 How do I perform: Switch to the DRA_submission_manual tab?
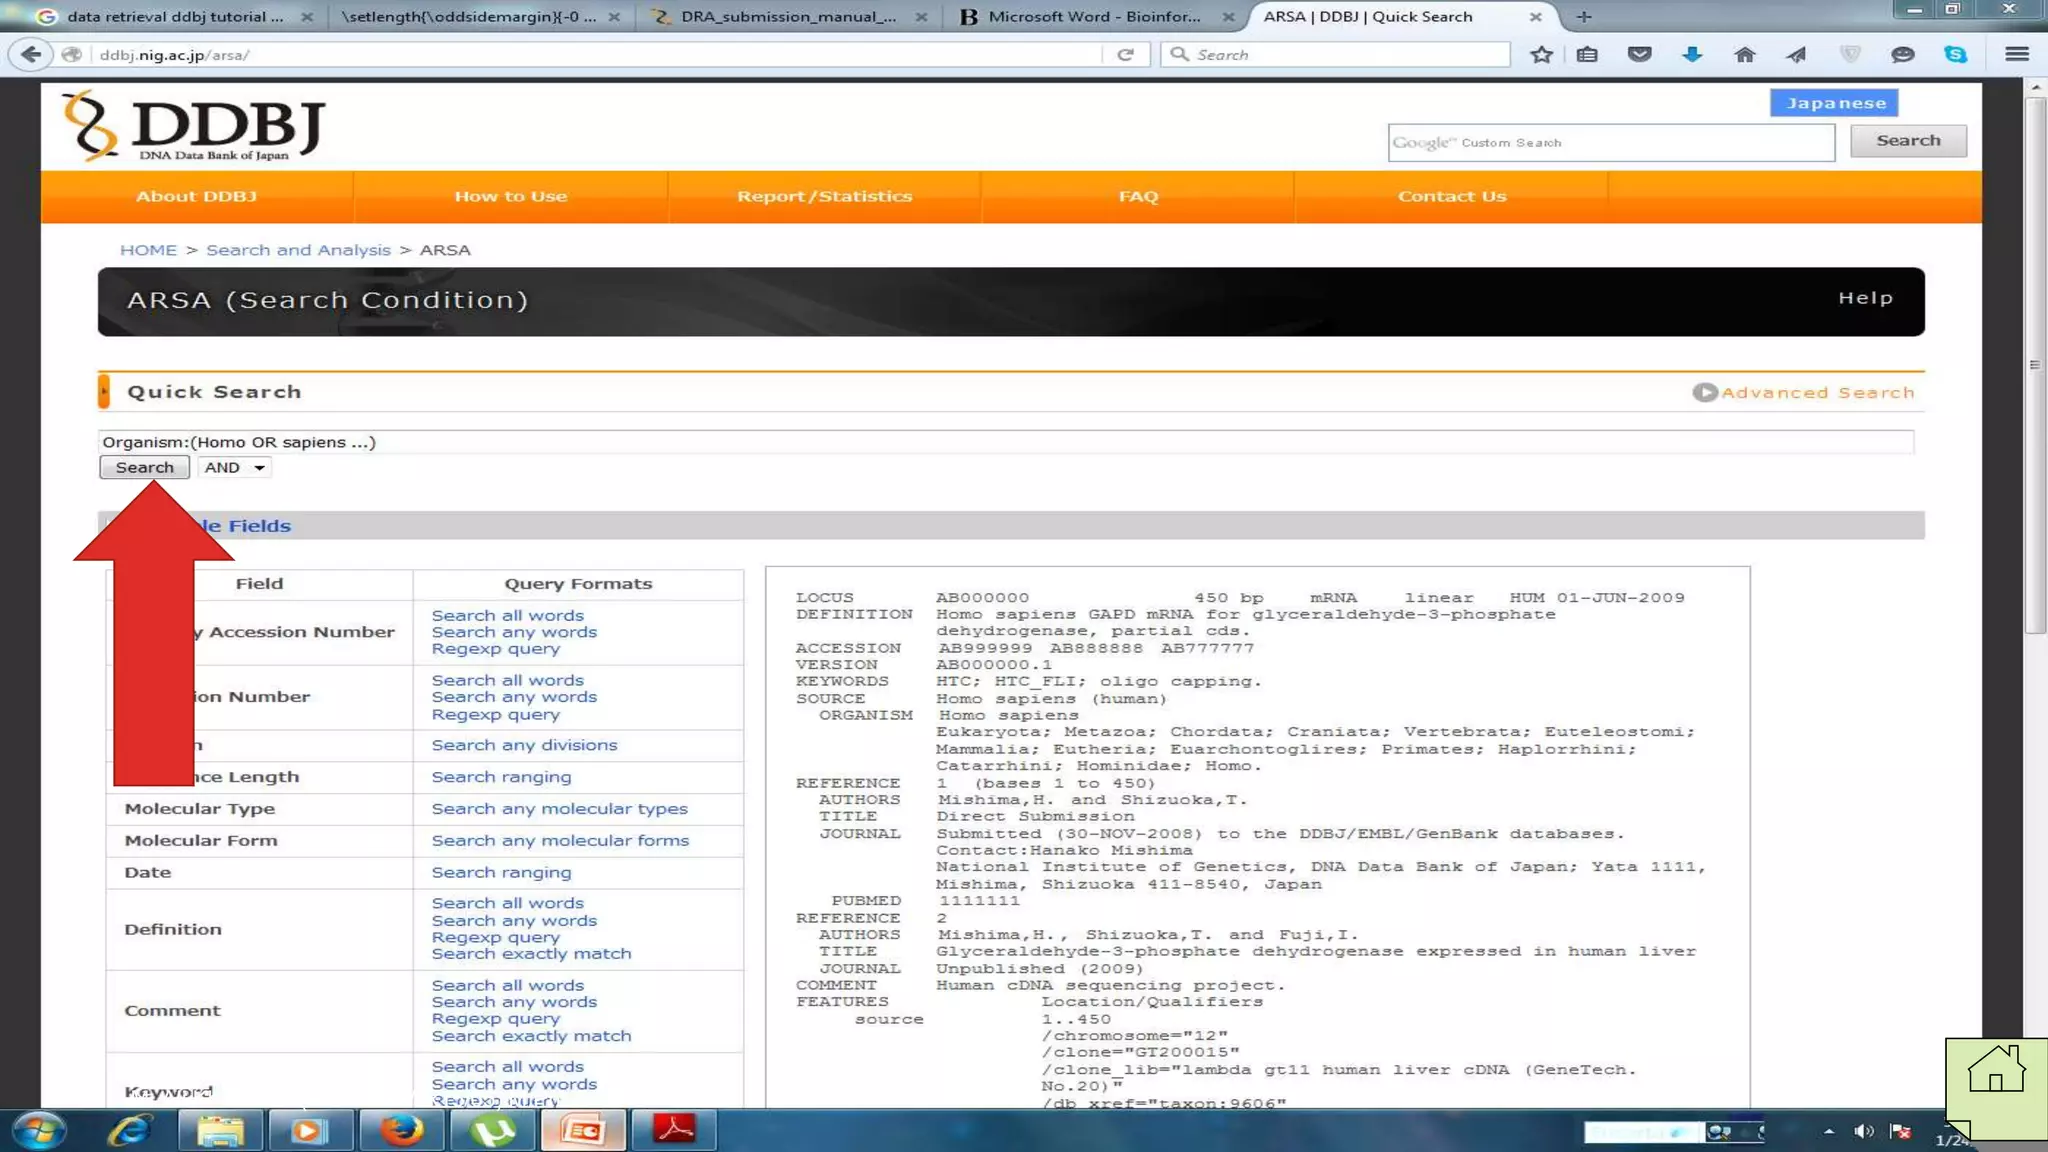click(787, 16)
